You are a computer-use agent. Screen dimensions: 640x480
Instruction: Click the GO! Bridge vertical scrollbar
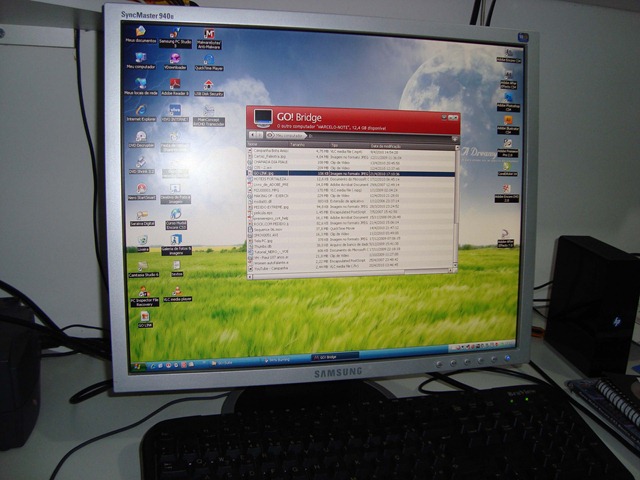457,208
